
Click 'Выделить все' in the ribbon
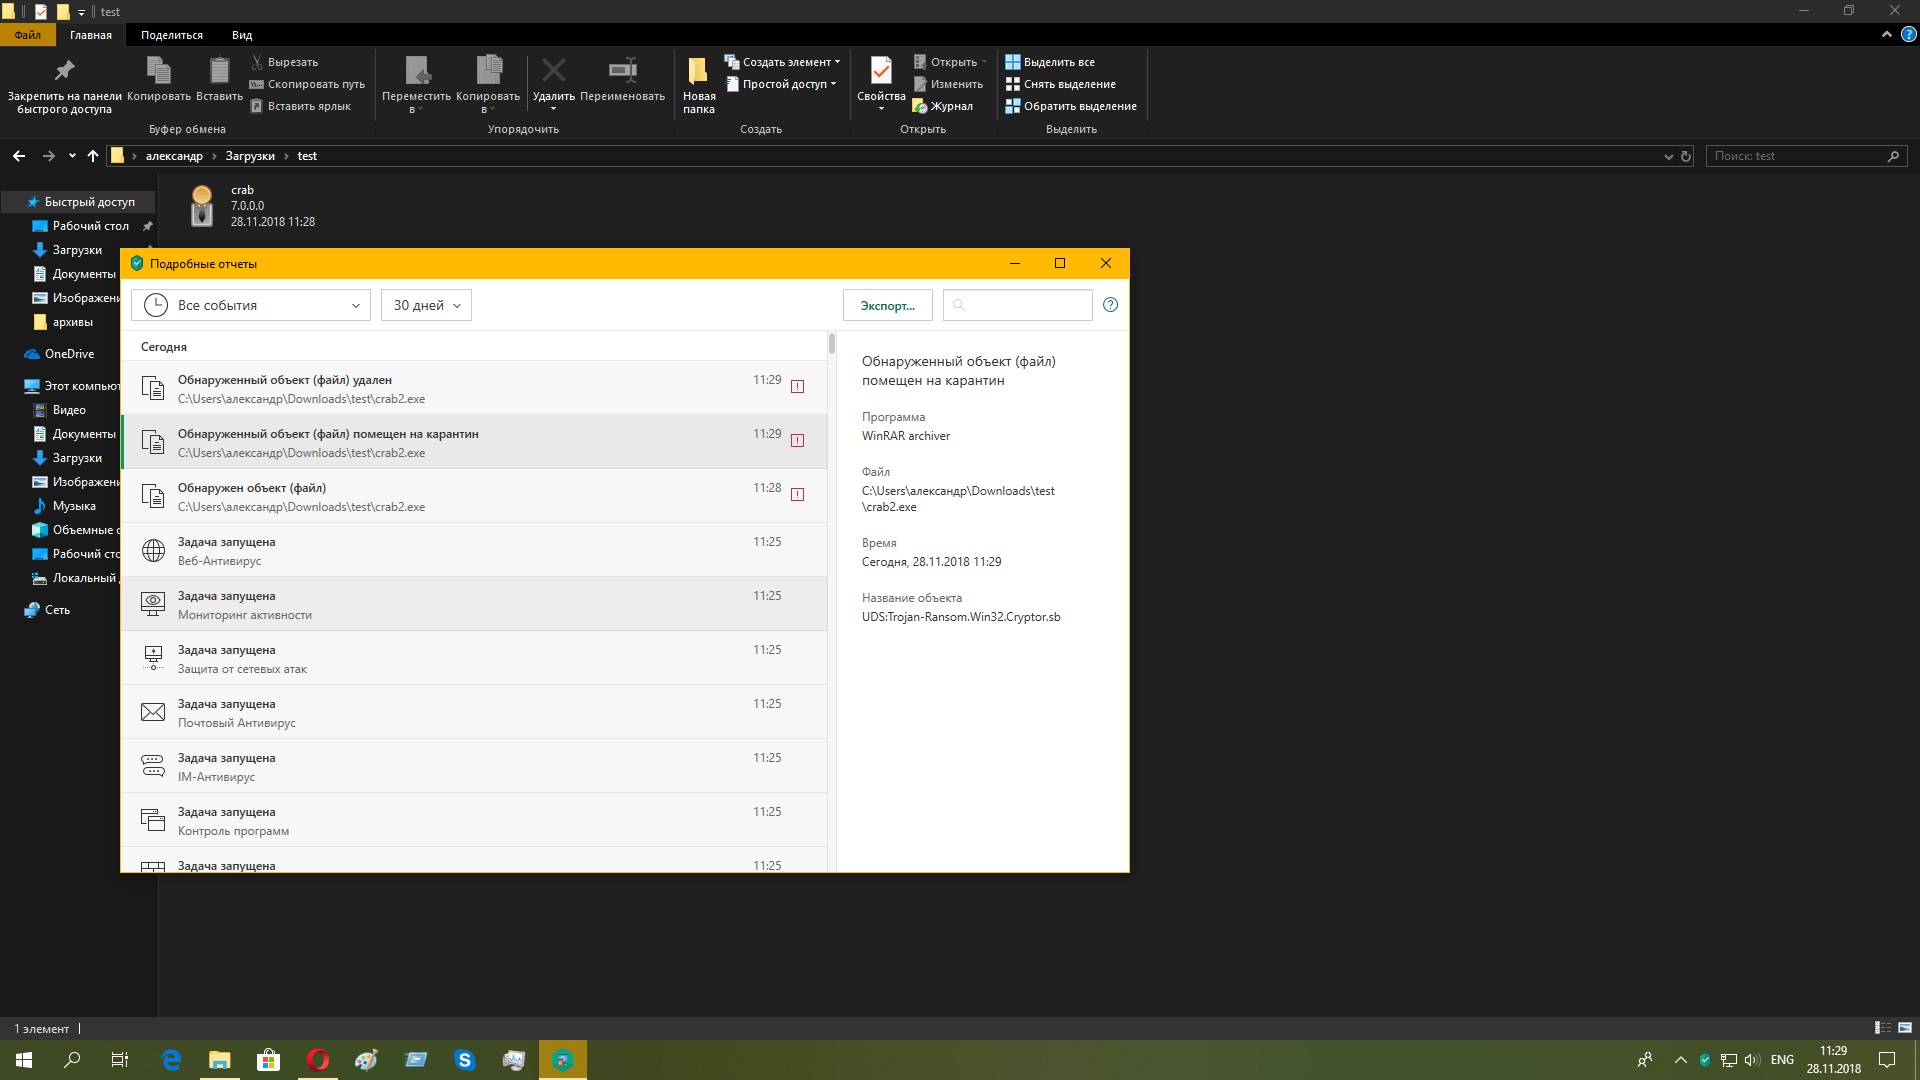[1057, 62]
